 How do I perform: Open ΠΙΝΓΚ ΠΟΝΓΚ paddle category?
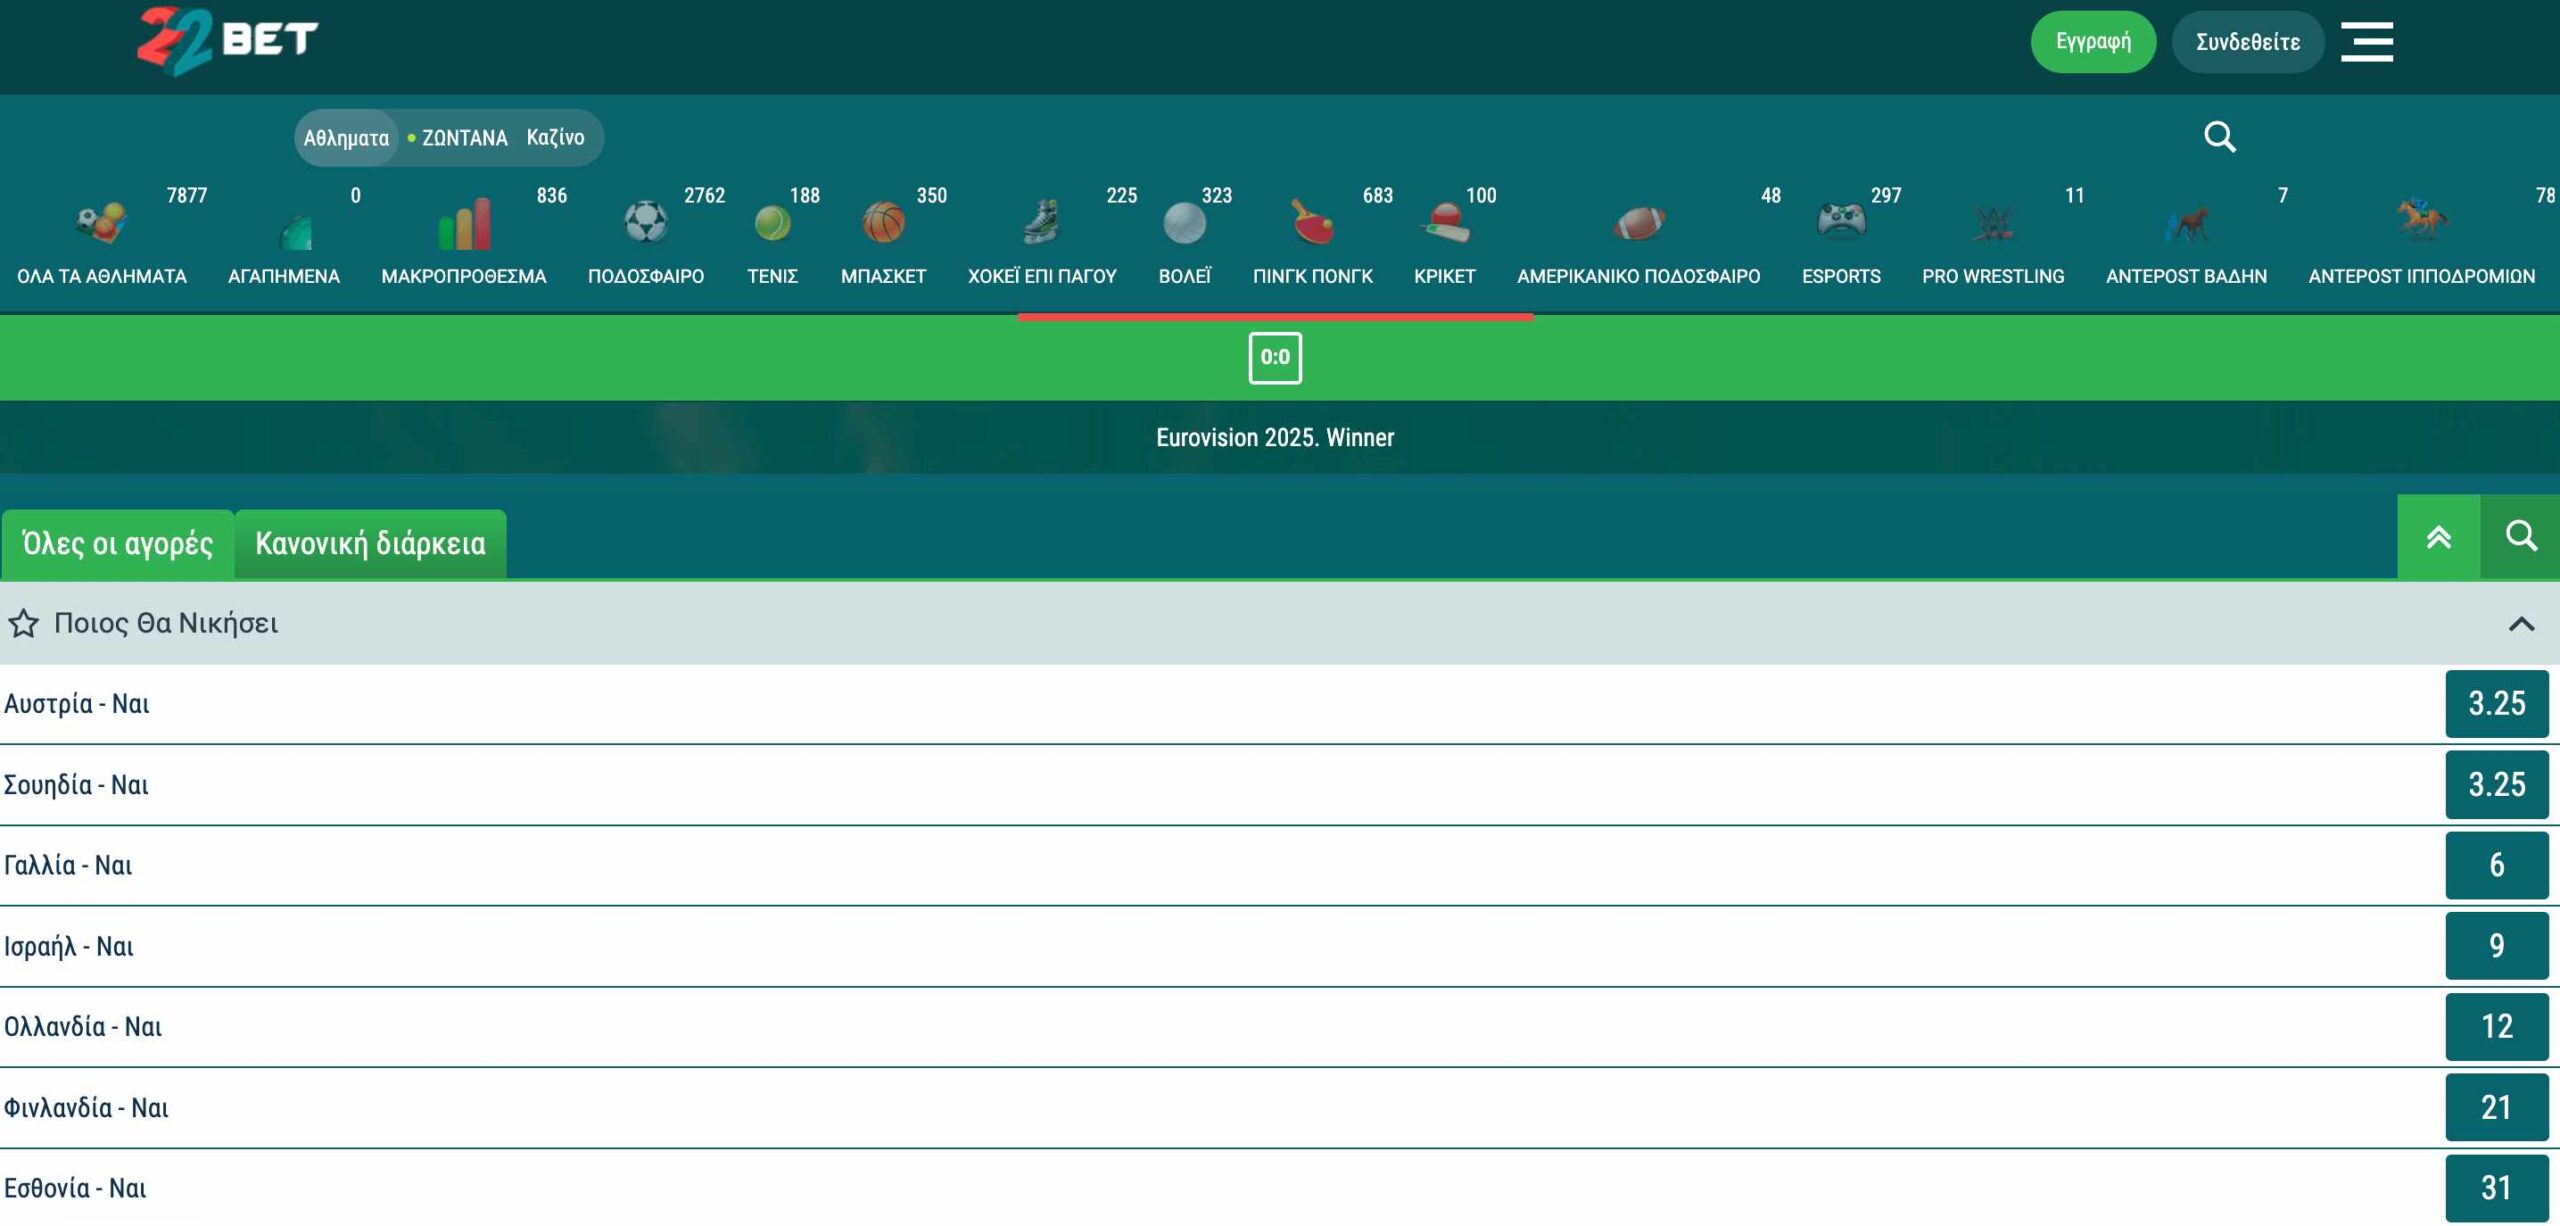click(x=1312, y=222)
